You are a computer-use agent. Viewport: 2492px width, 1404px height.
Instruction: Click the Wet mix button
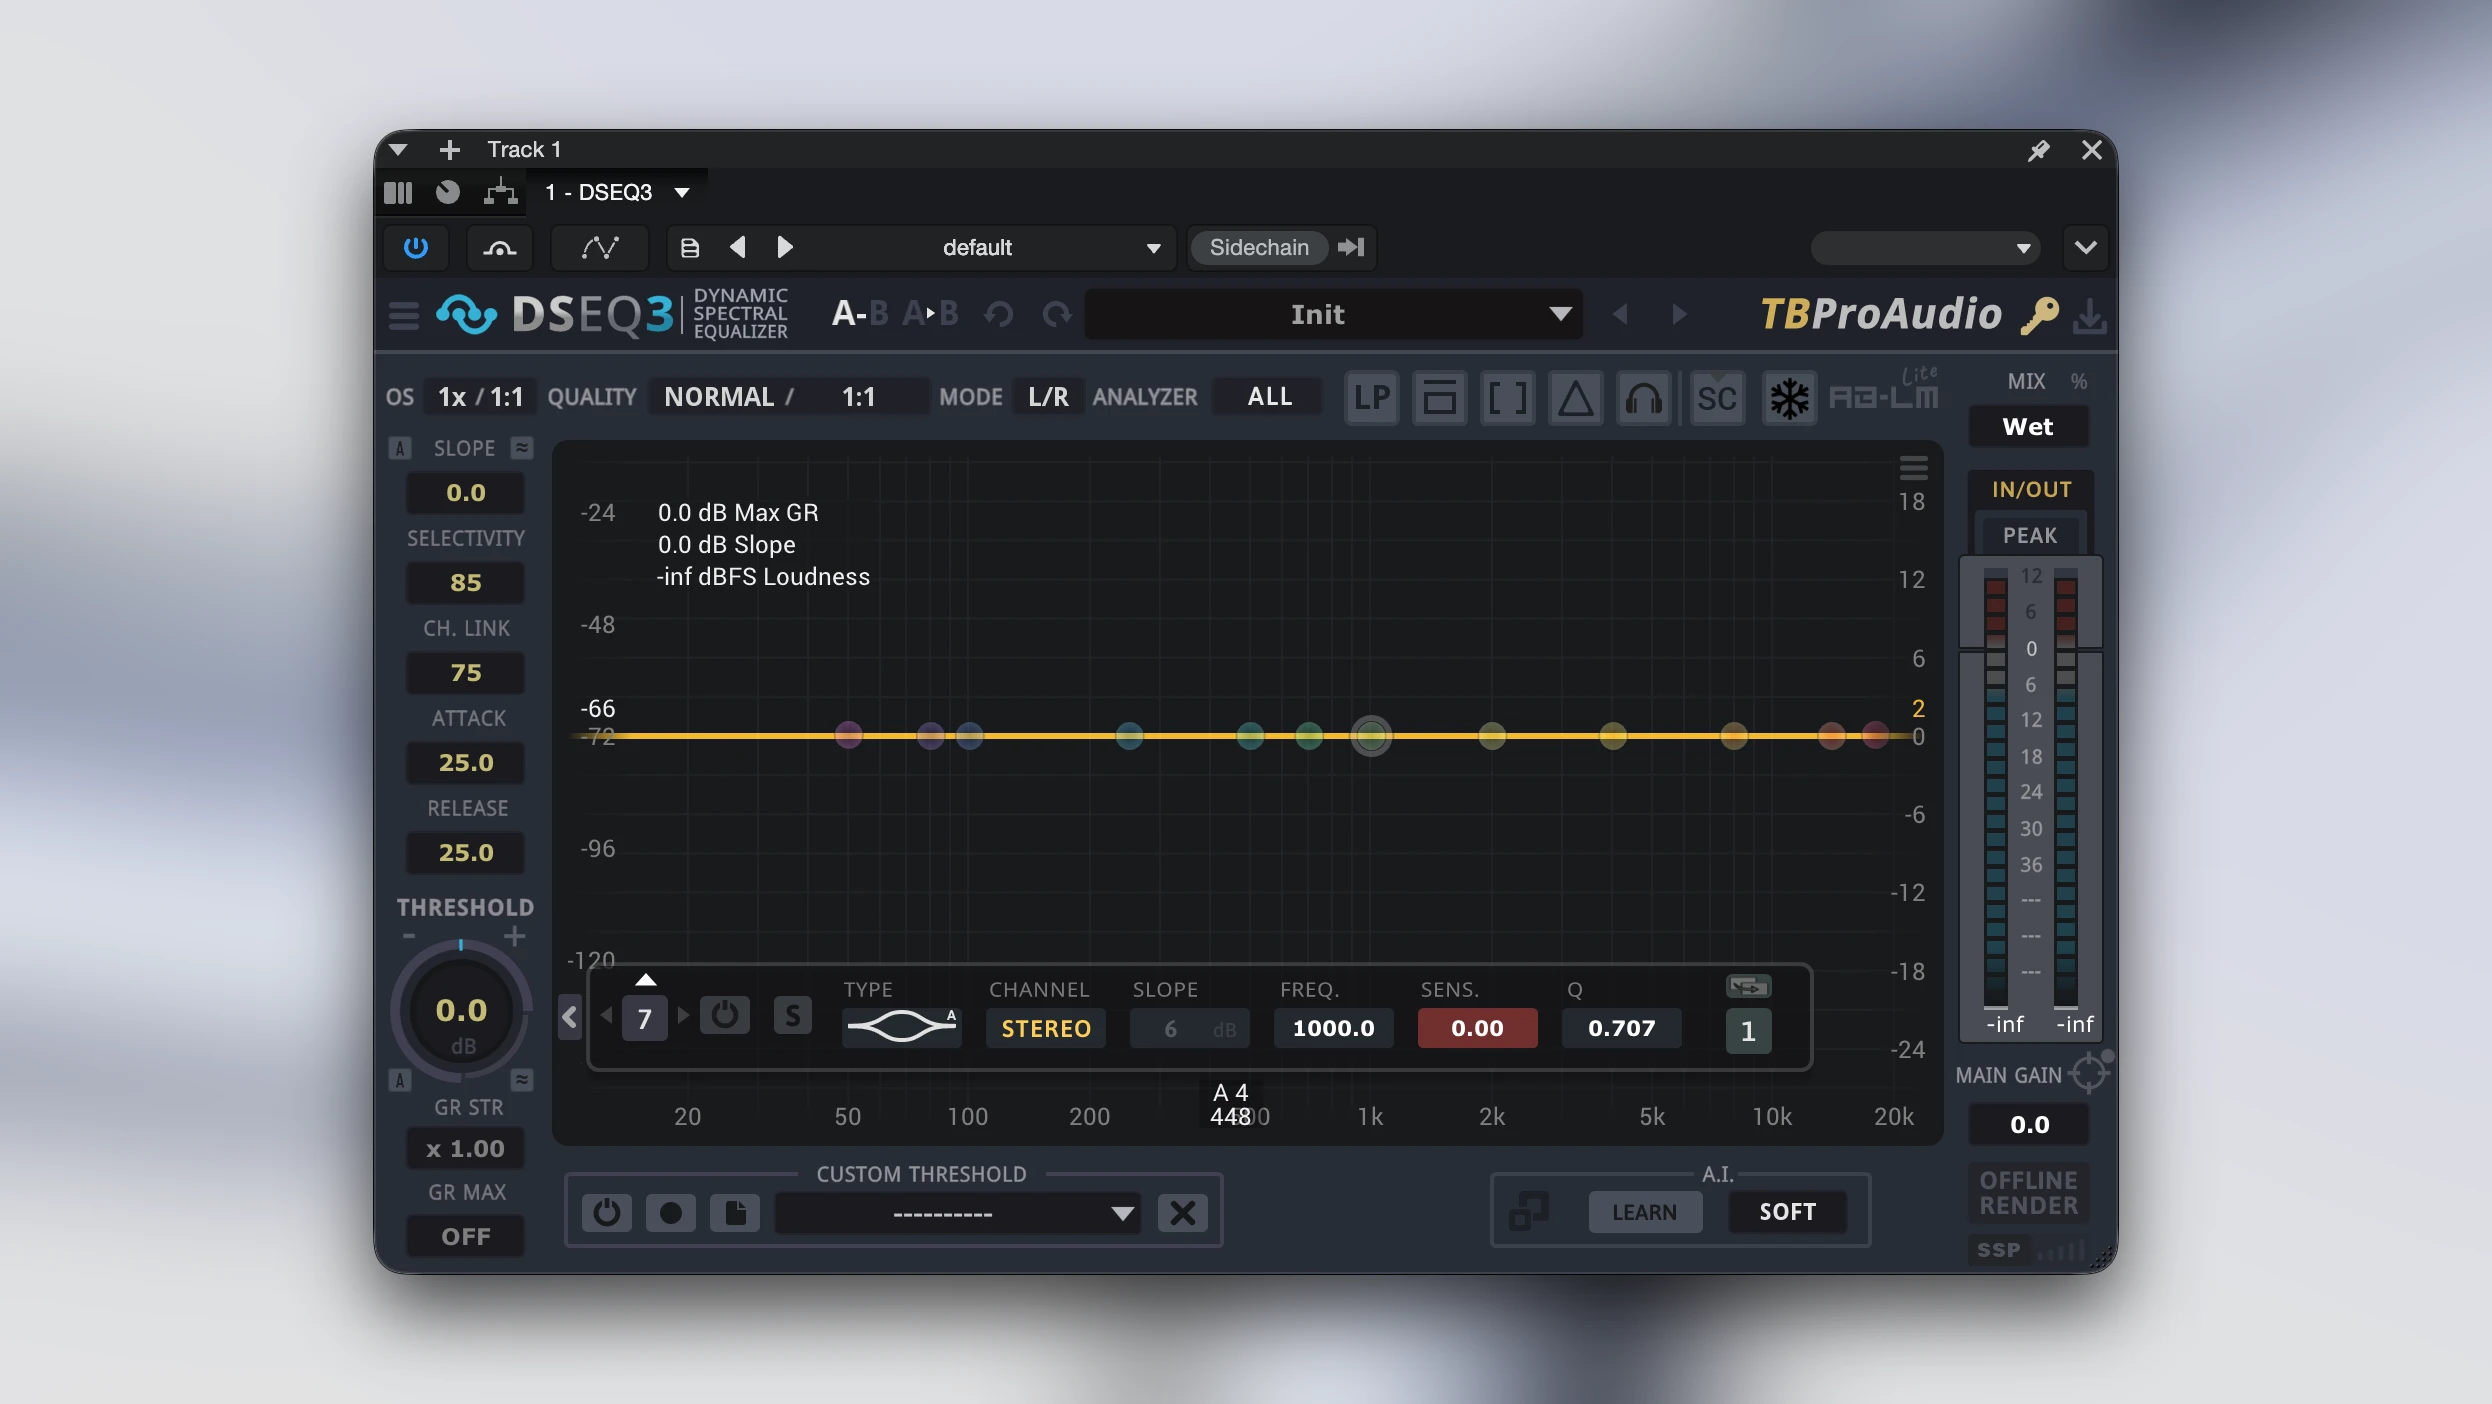pyautogui.click(x=2028, y=427)
